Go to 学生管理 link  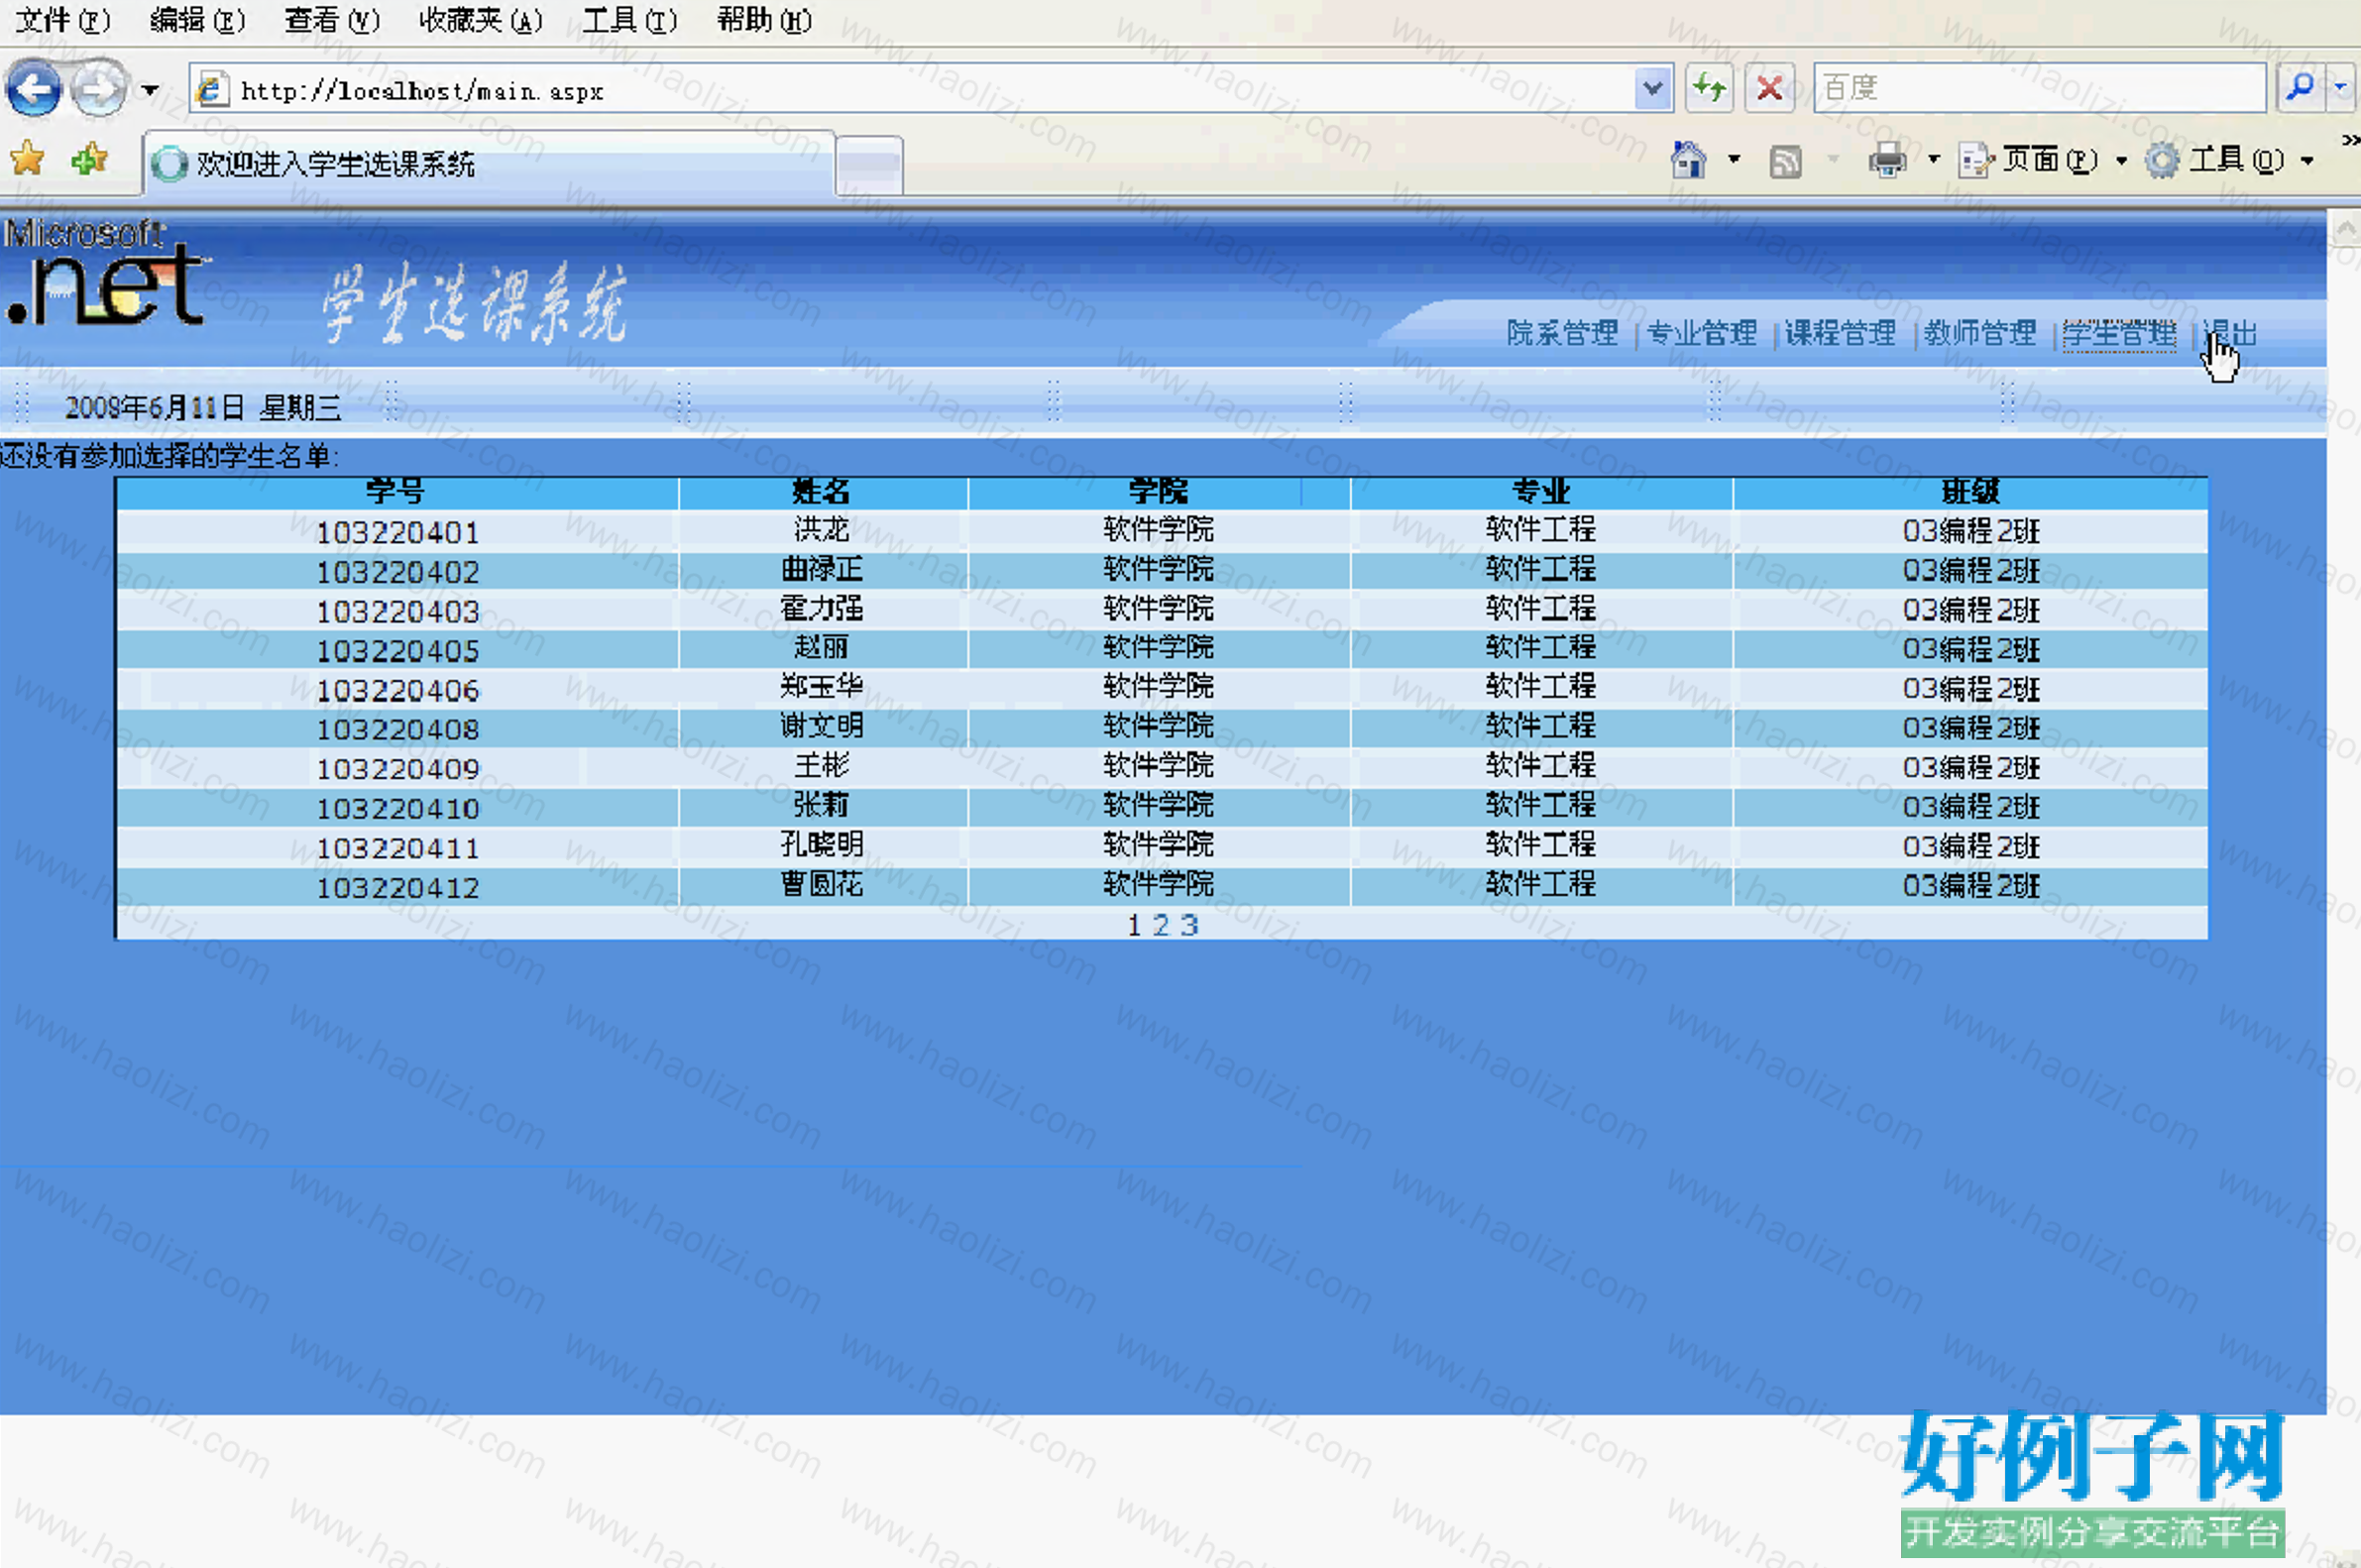point(2119,333)
